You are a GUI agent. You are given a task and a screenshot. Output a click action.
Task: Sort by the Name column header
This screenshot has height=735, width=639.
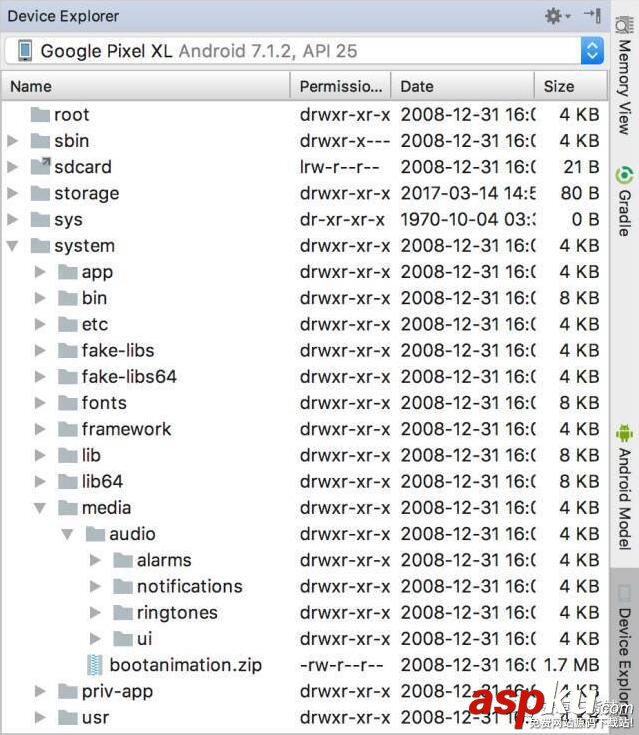coord(146,86)
